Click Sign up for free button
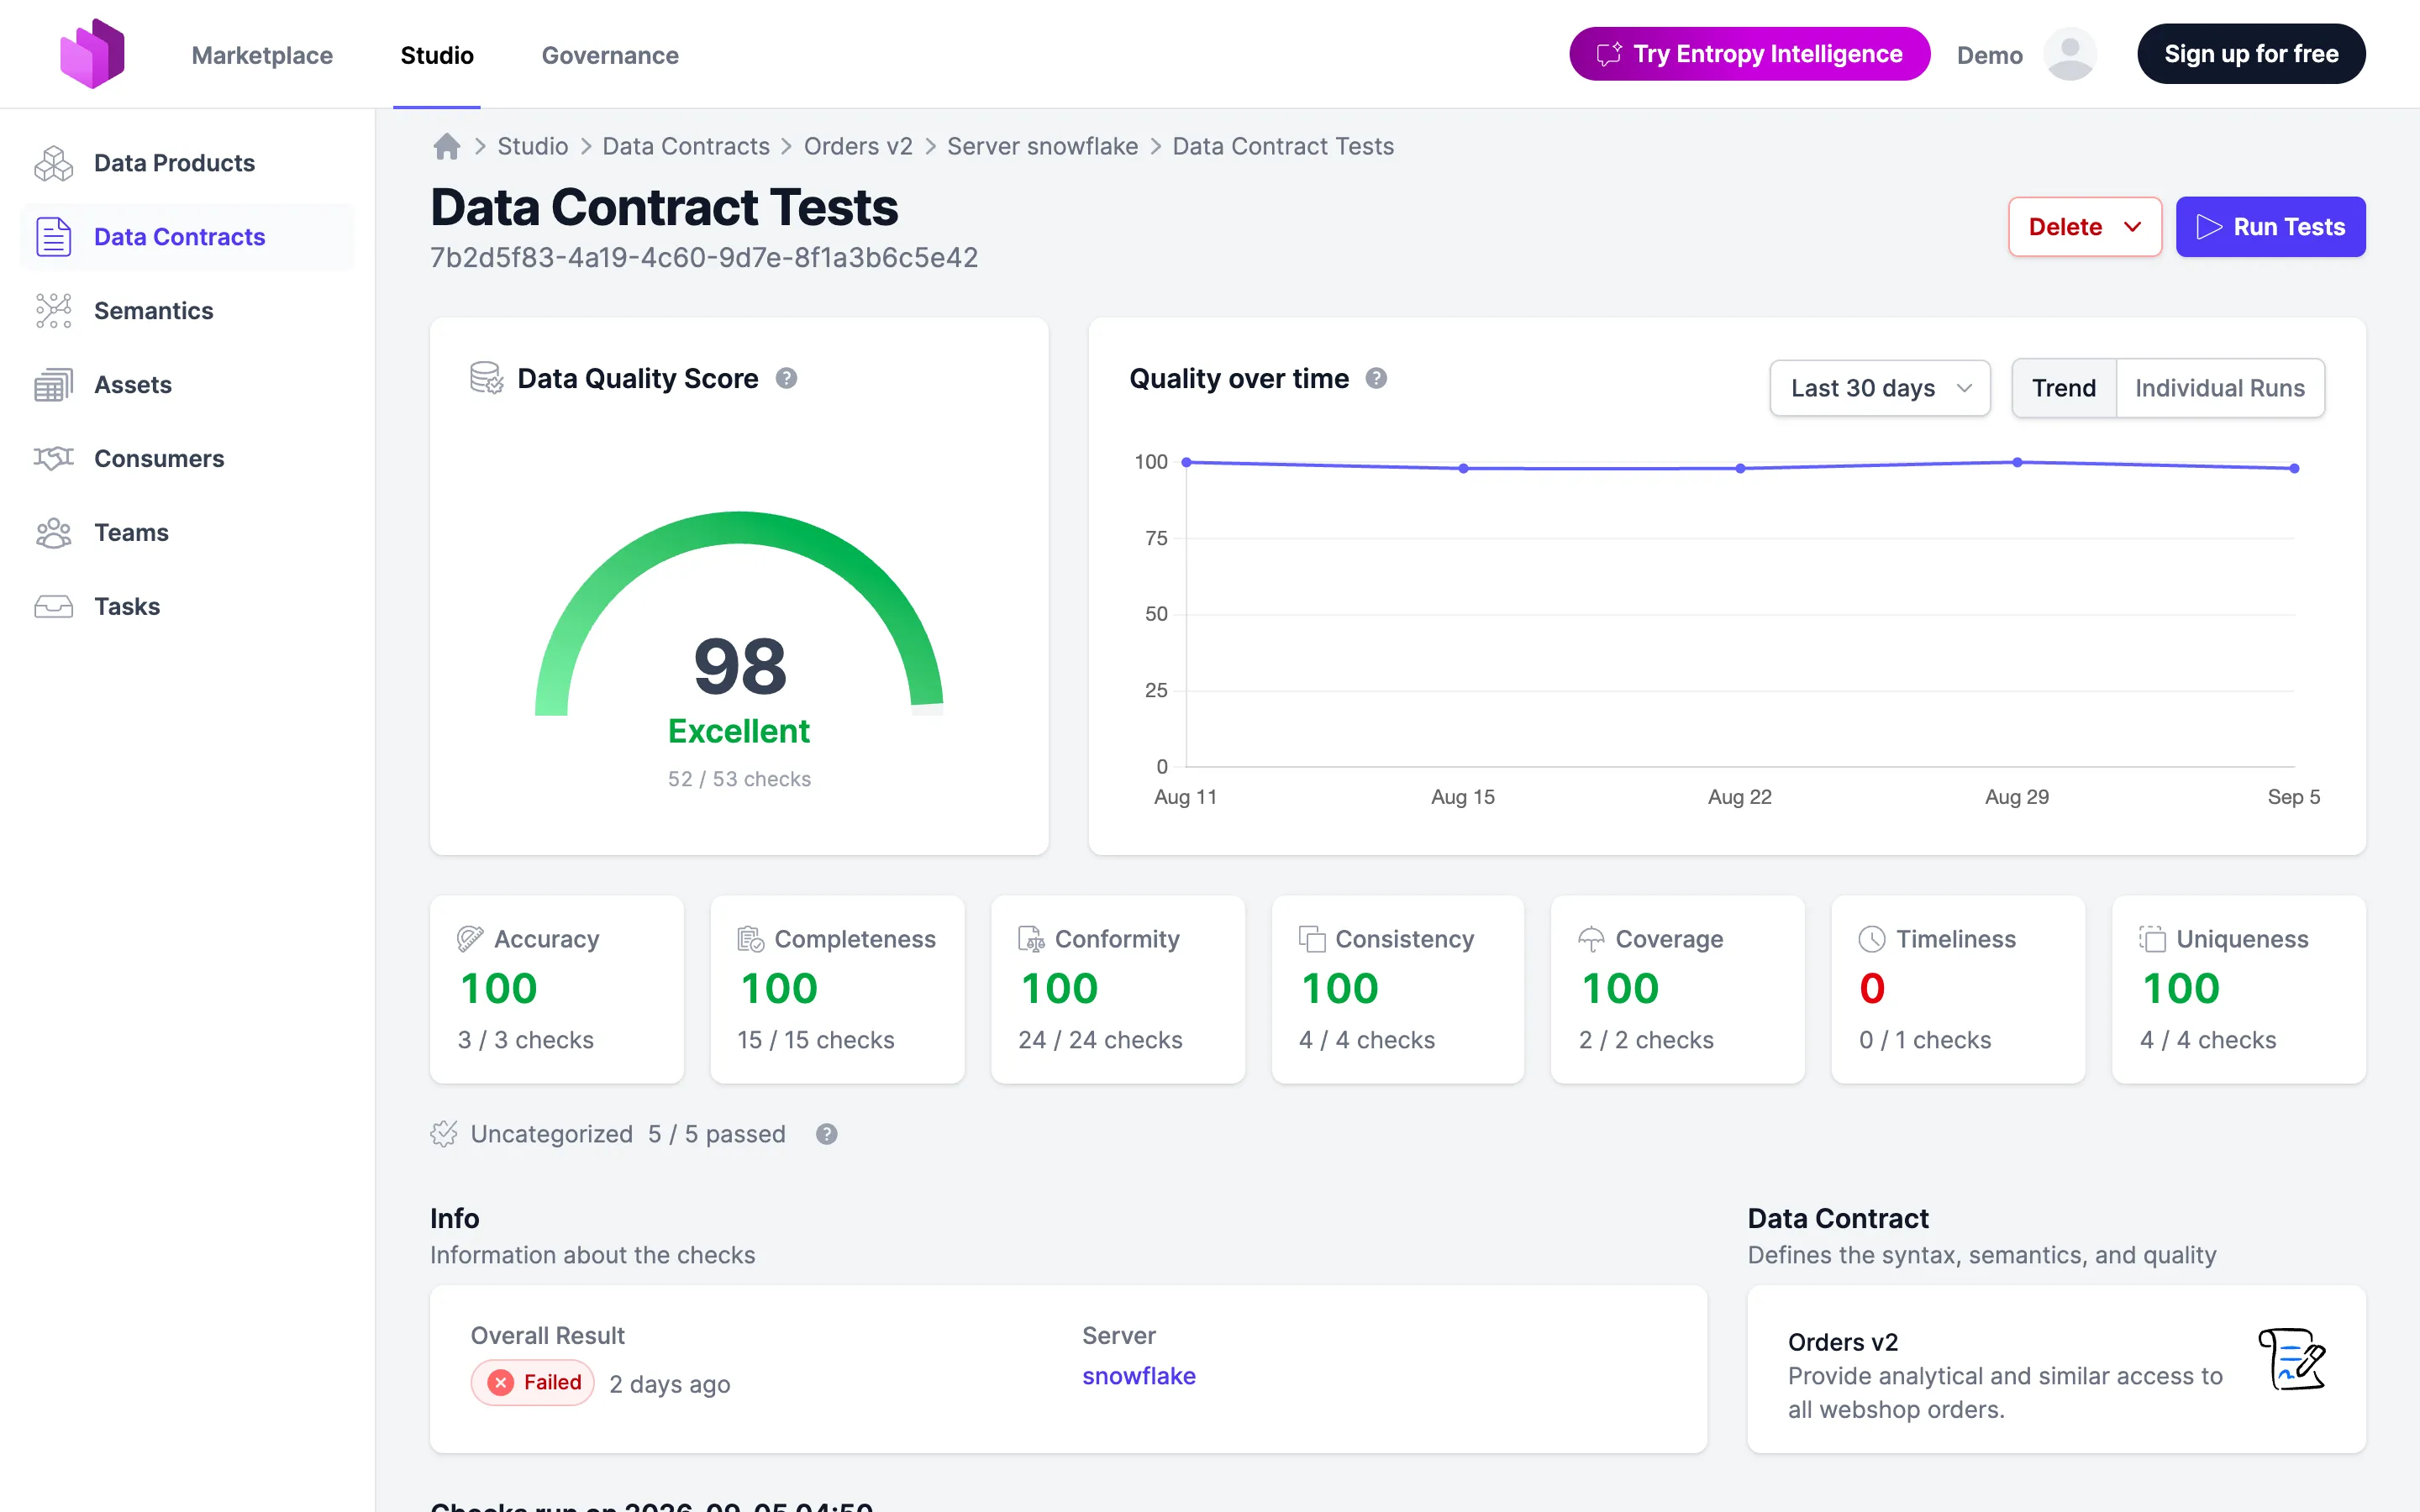This screenshot has height=1512, width=2420. pos(2251,54)
